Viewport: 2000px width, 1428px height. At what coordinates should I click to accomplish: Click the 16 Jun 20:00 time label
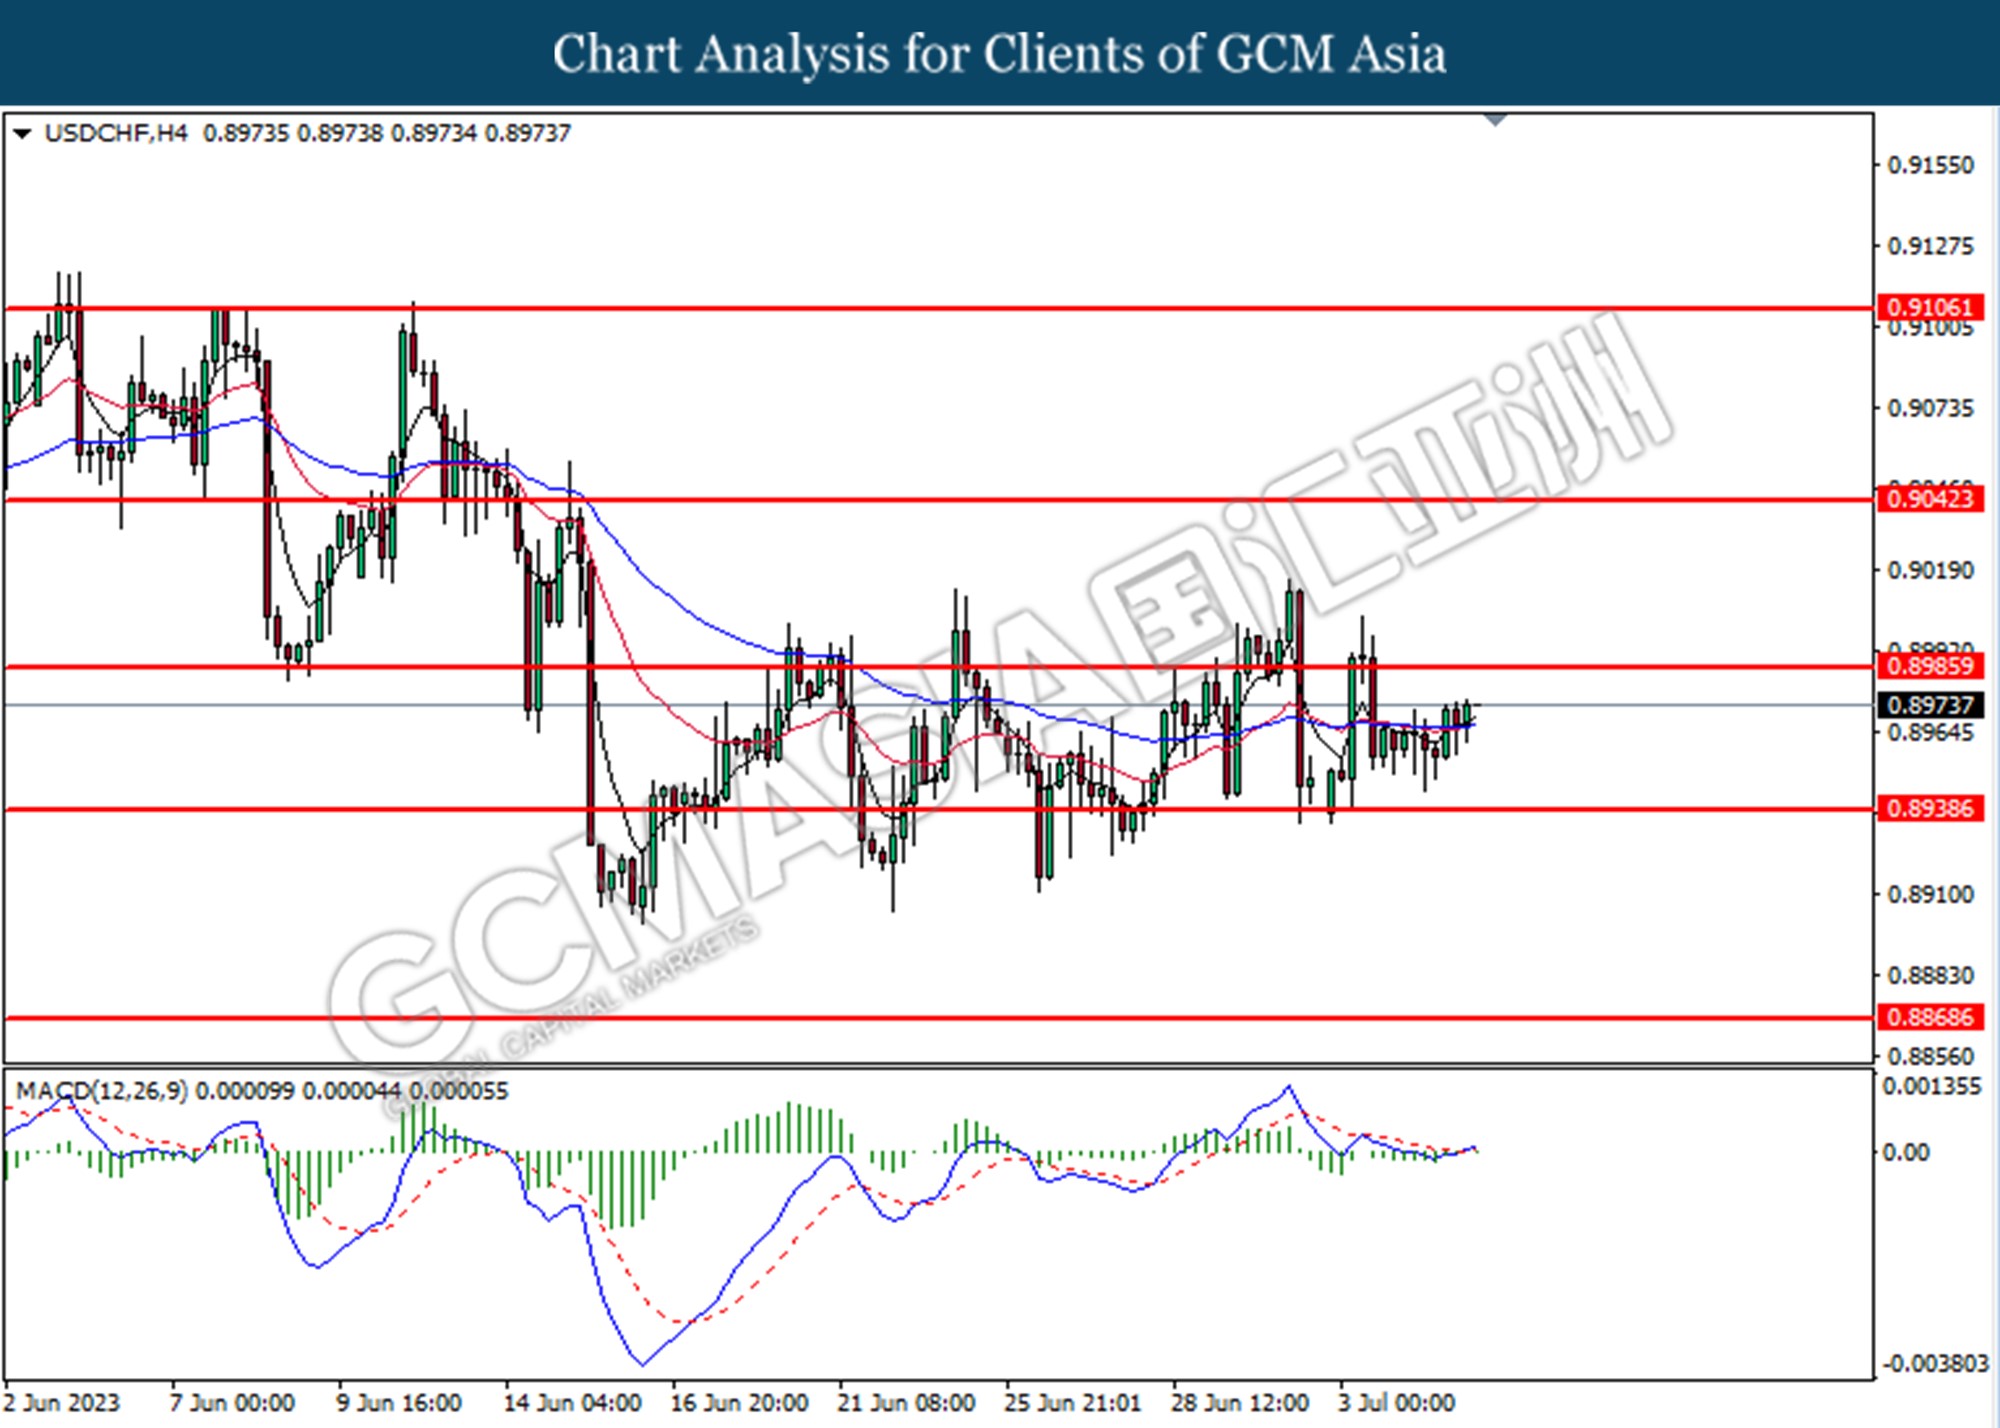pos(739,1403)
